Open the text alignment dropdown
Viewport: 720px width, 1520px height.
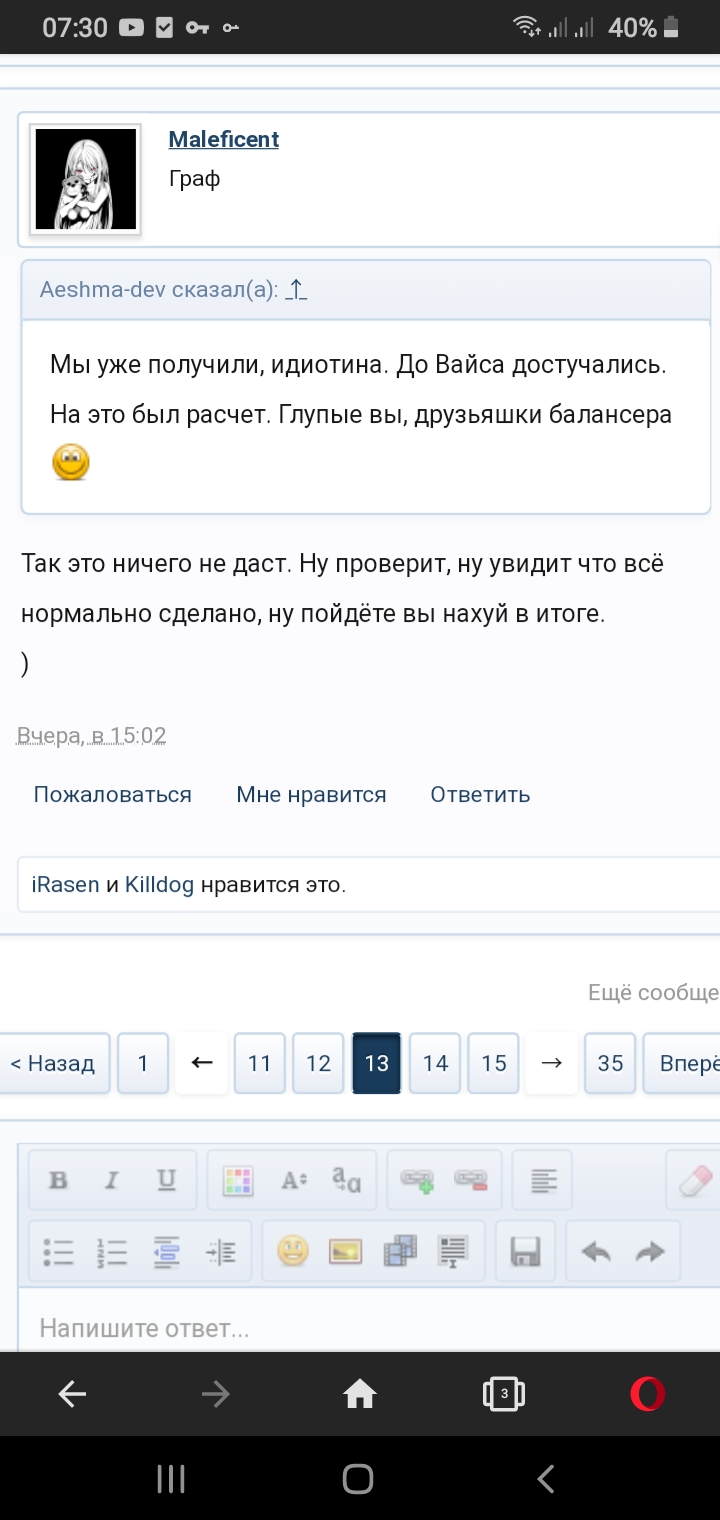tap(543, 1180)
